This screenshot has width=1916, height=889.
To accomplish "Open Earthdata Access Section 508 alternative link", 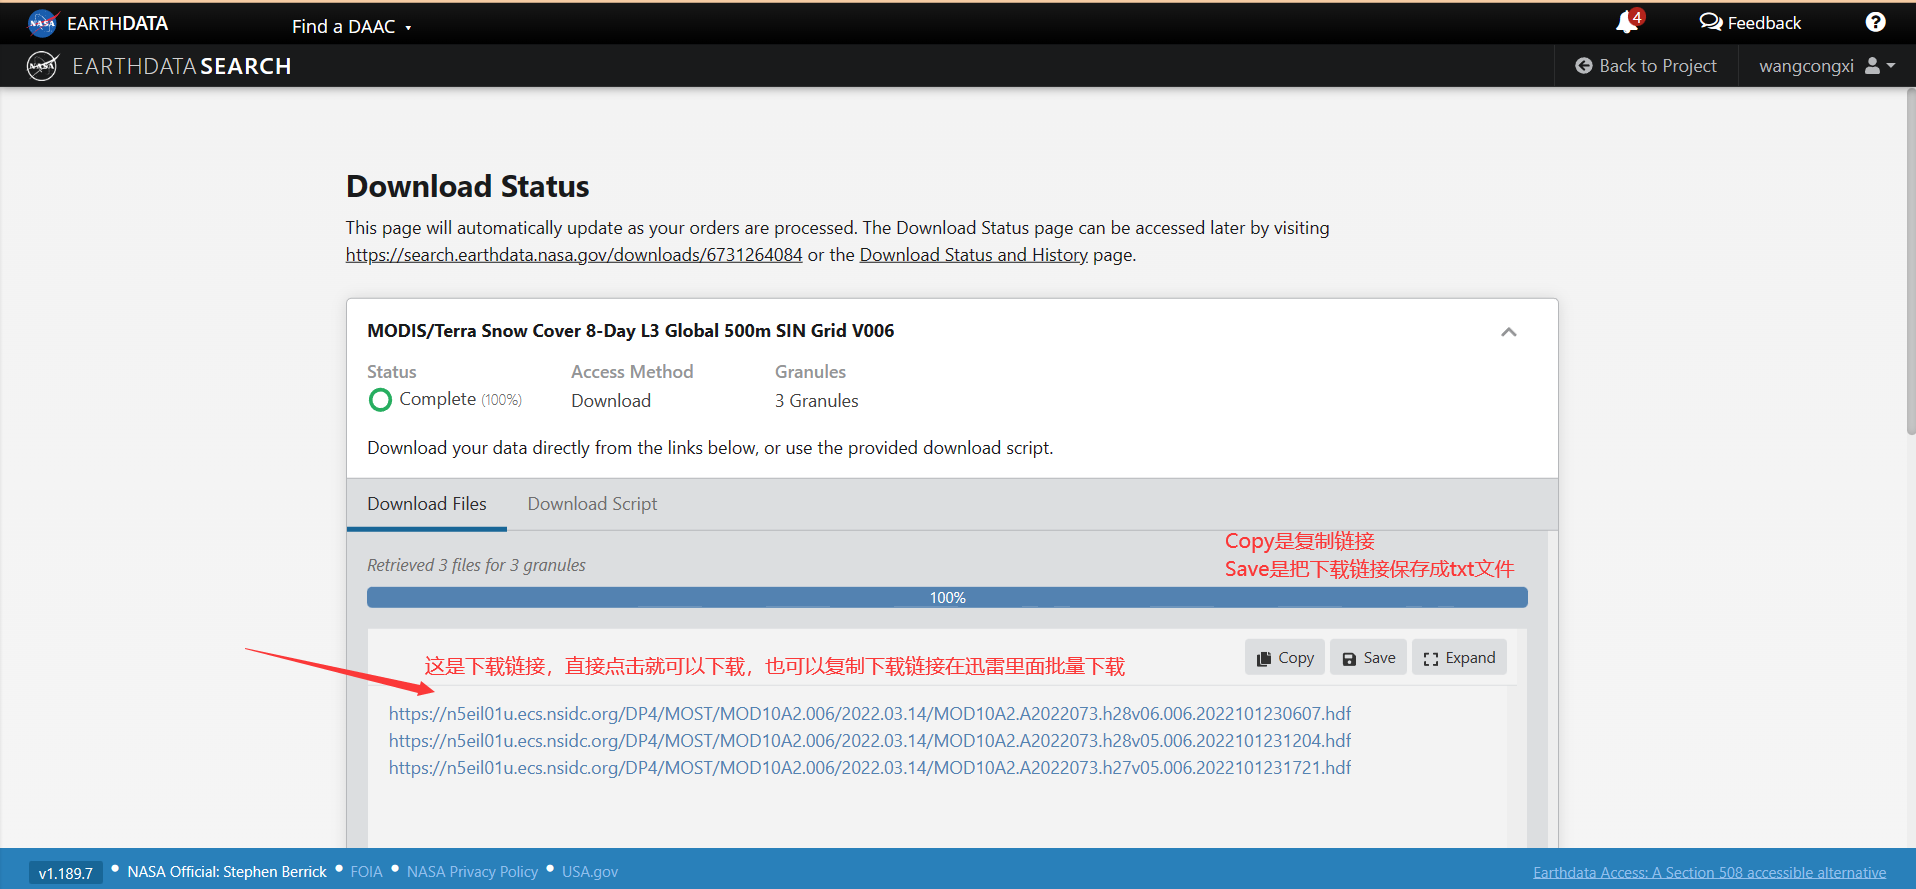I will click(1709, 873).
